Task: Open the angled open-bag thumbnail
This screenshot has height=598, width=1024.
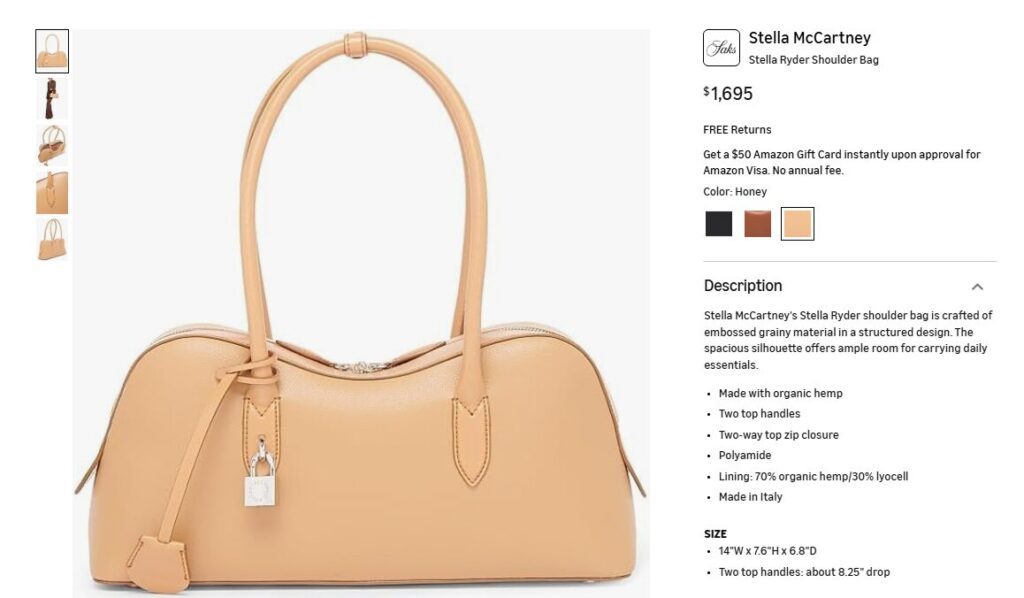Action: point(52,146)
